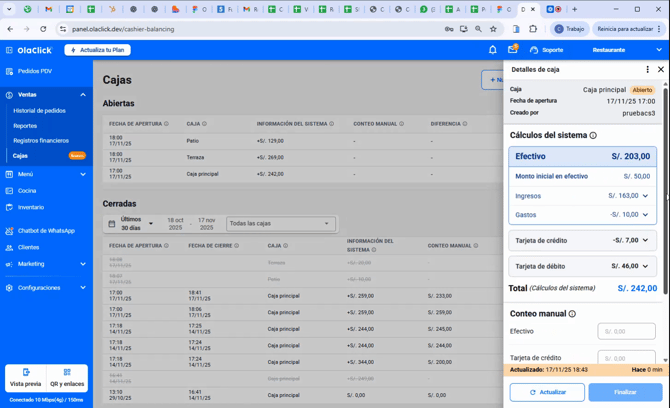Click the Tarjeta de crédito manual count input

coord(626,357)
